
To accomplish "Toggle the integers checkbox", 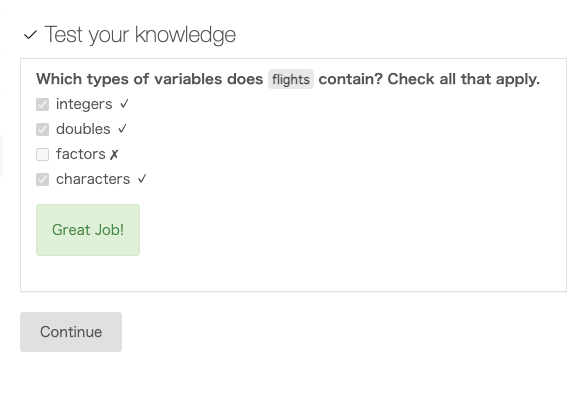I will [x=42, y=104].
